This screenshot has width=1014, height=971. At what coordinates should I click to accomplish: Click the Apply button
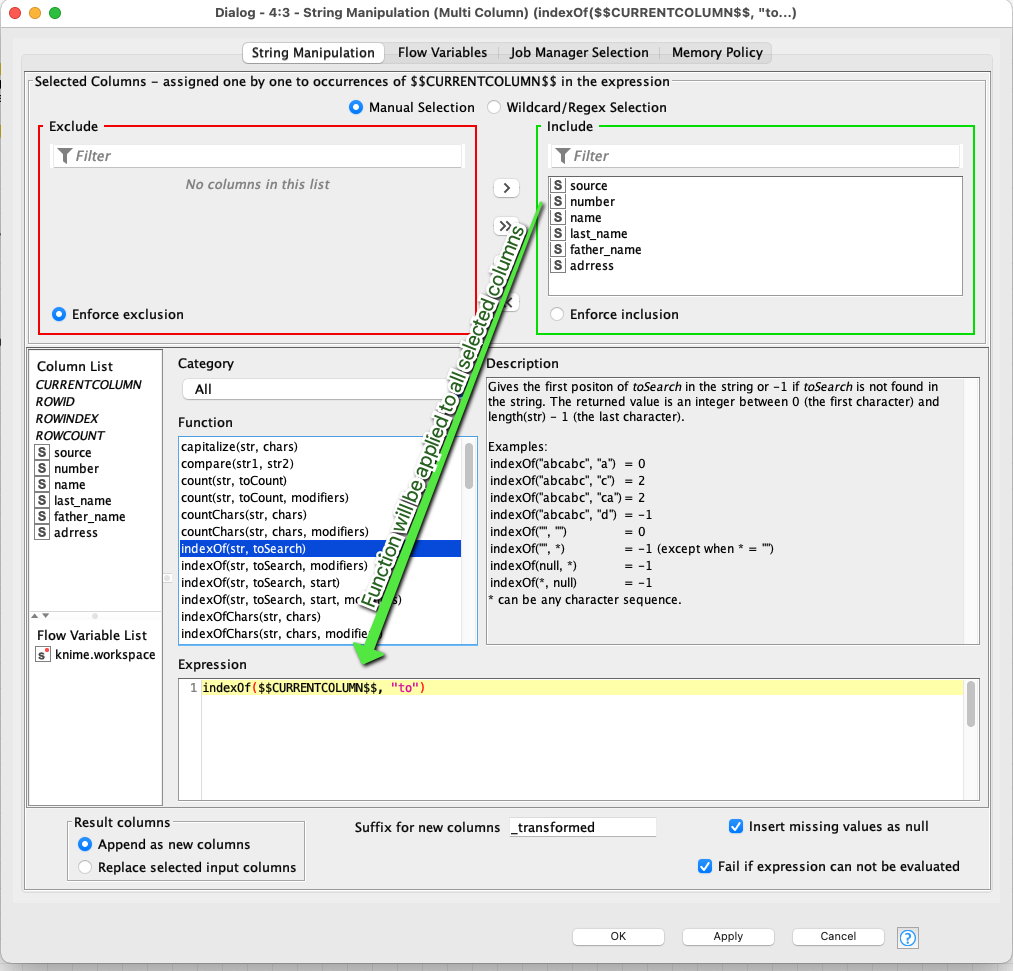[728, 936]
